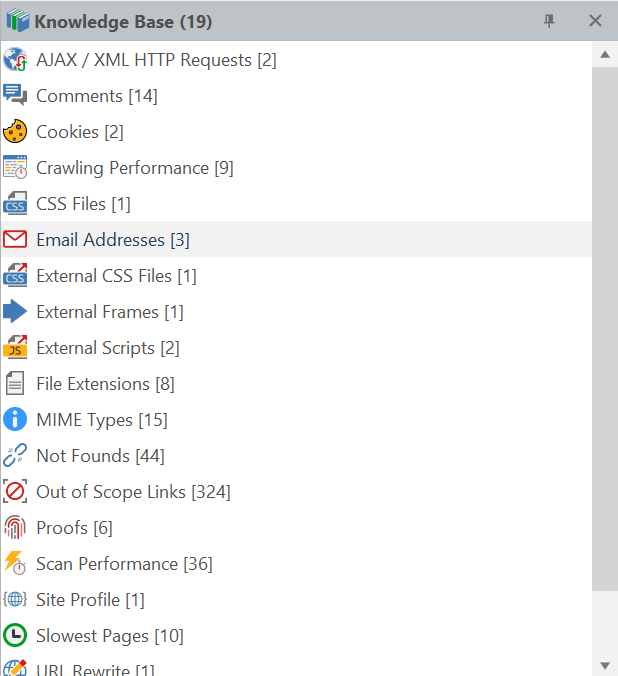Click the Proofs fingerprint icon
The height and width of the screenshot is (676, 618).
(x=15, y=528)
